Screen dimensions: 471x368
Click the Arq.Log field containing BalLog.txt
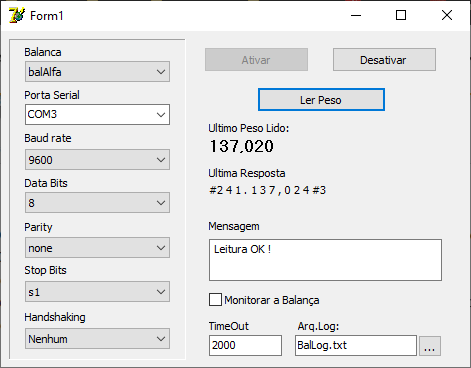(x=356, y=345)
